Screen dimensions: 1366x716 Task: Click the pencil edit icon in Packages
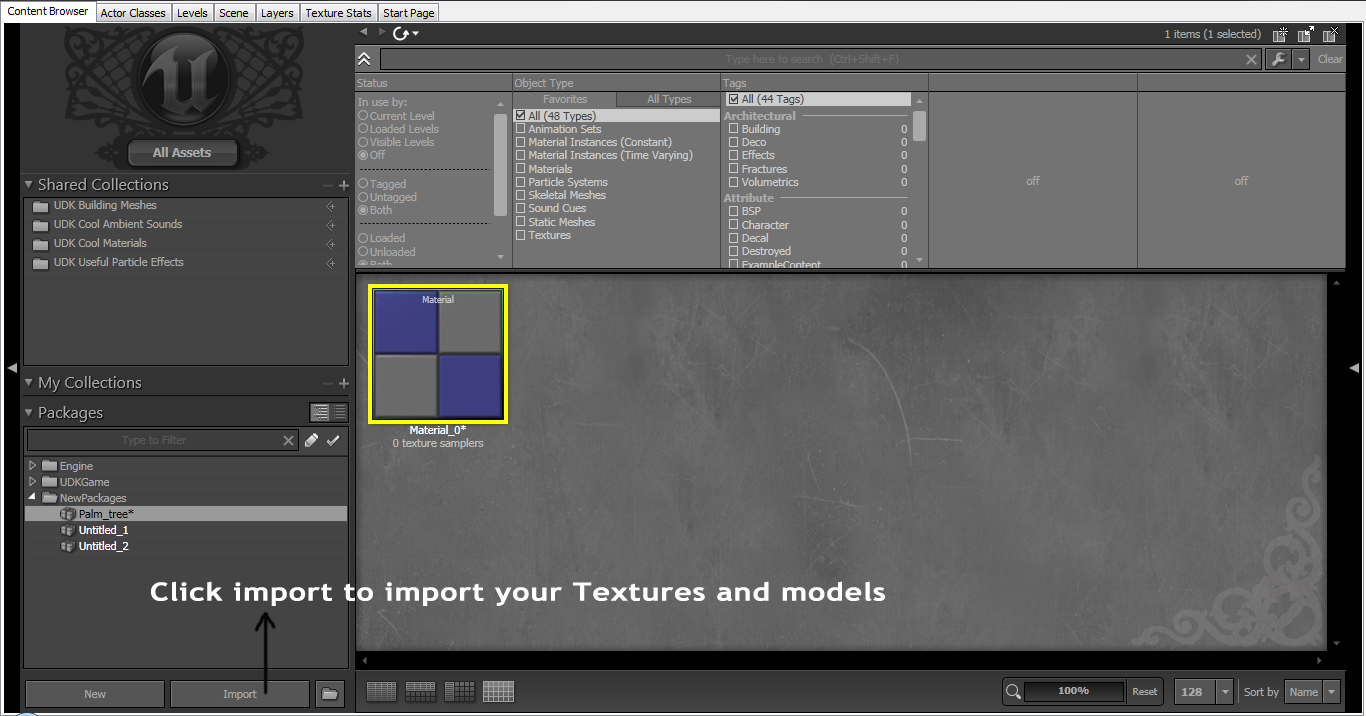click(312, 440)
